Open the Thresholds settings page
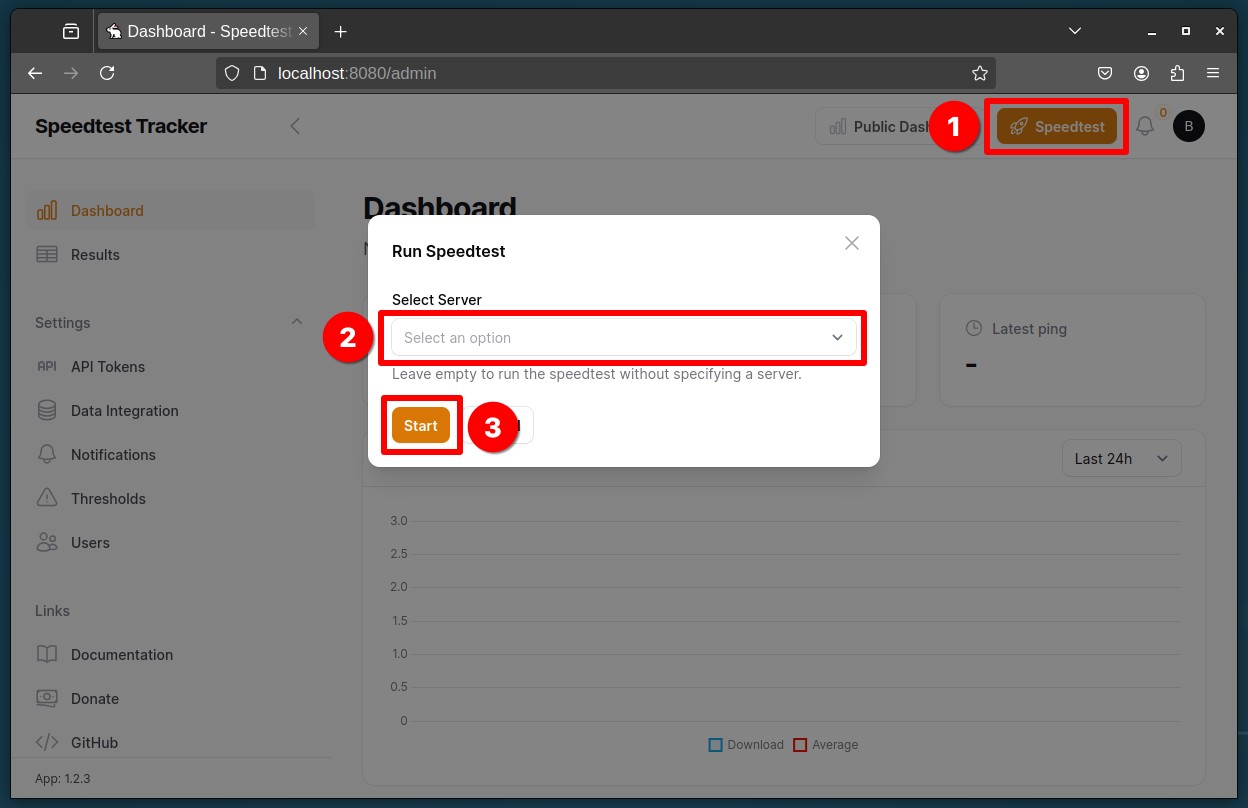The height and width of the screenshot is (808, 1248). click(171, 499)
